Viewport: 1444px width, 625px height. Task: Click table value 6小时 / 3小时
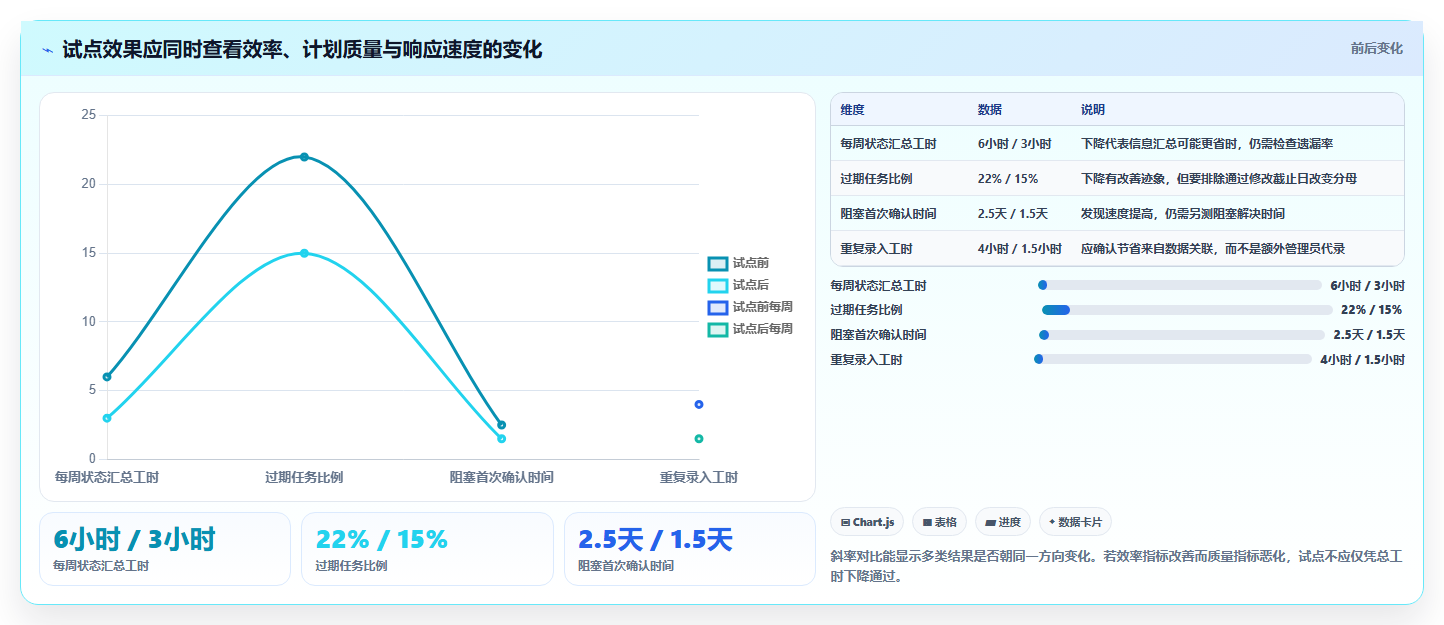1014,144
